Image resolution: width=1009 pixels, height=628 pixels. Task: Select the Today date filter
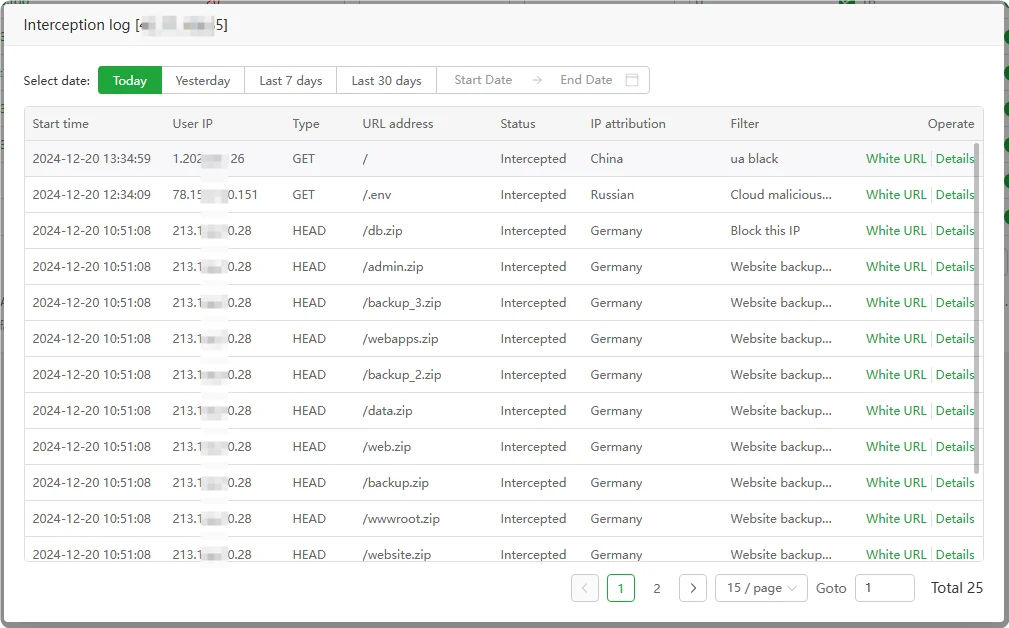point(129,81)
